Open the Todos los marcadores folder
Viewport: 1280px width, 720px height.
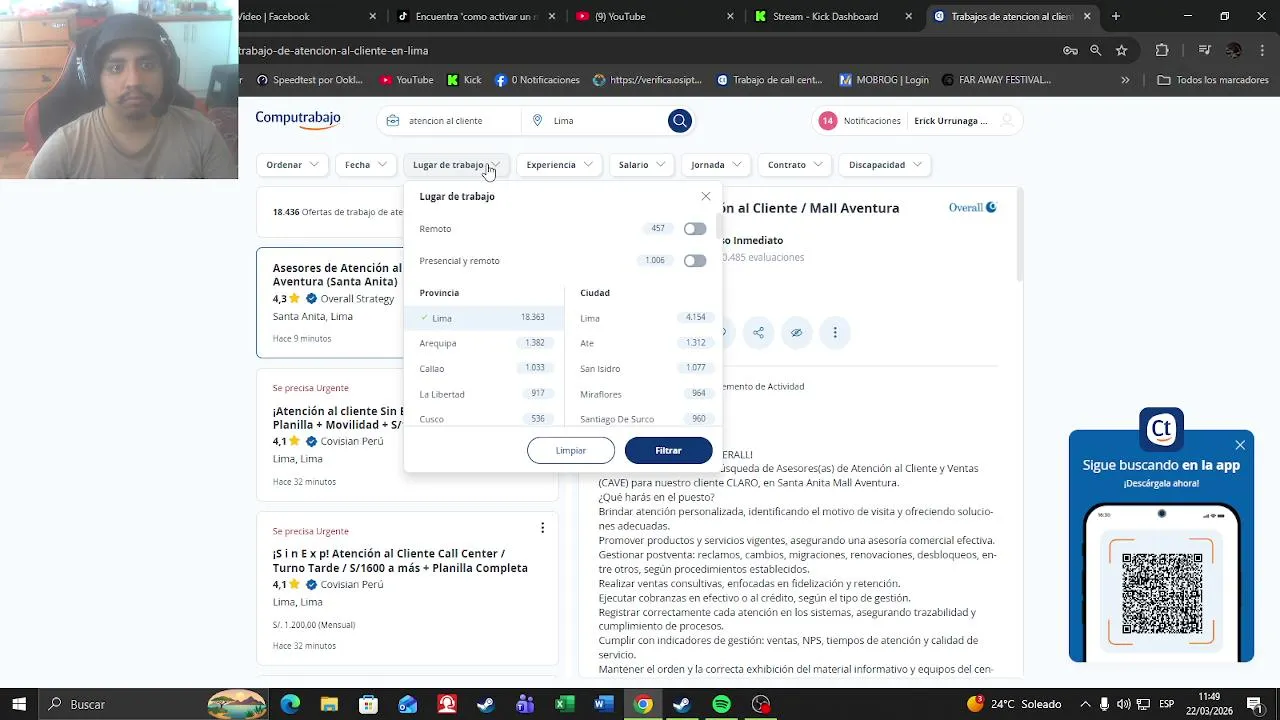1213,80
